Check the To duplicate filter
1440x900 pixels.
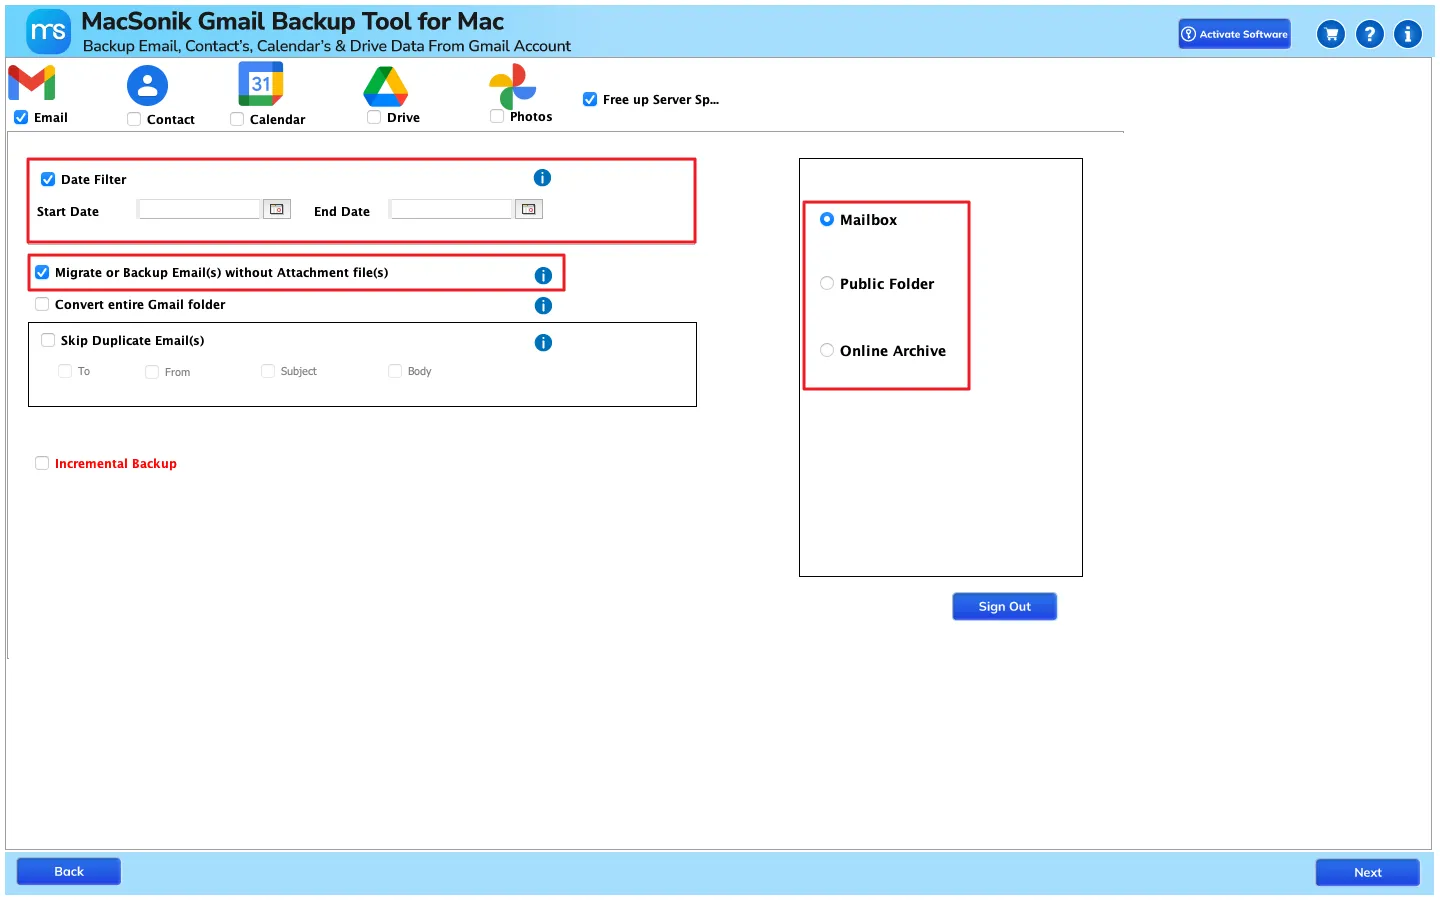pos(65,371)
